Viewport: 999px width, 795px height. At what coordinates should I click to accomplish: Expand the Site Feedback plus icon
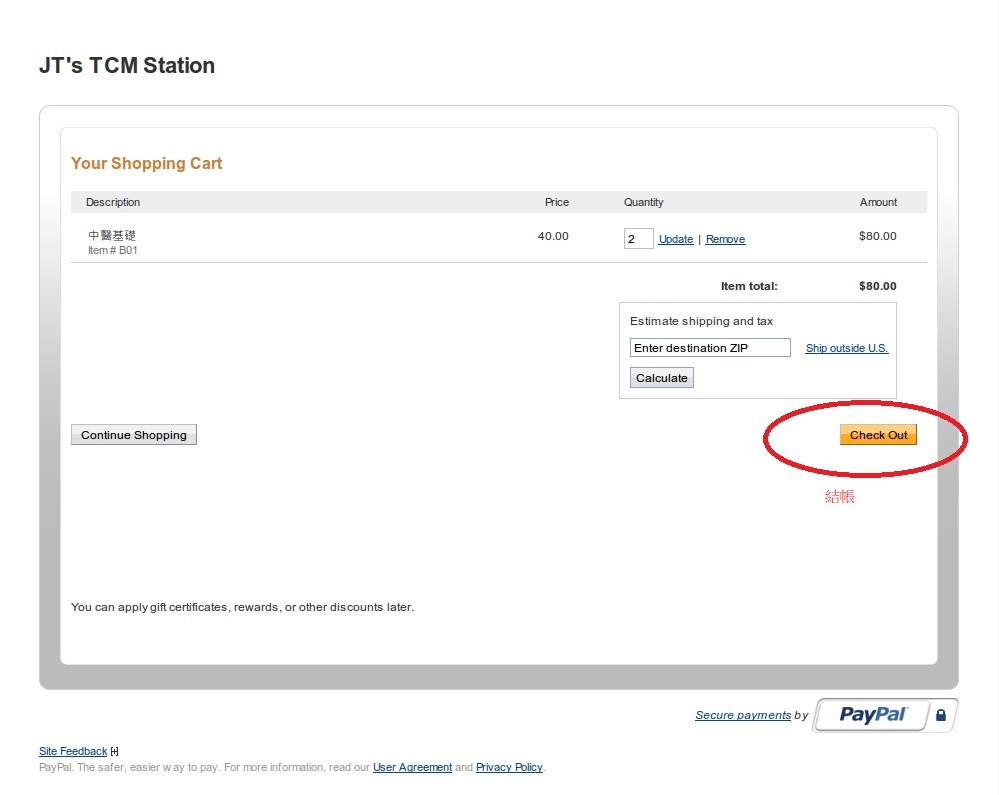click(115, 752)
